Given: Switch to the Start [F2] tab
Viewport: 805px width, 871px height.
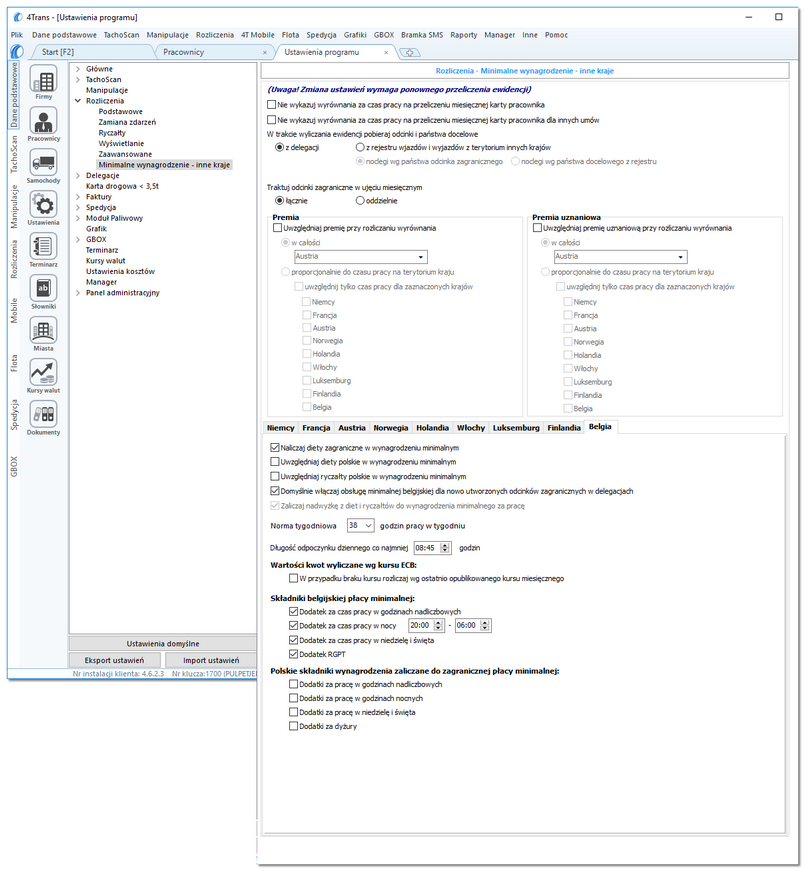Looking at the screenshot, I should [58, 52].
